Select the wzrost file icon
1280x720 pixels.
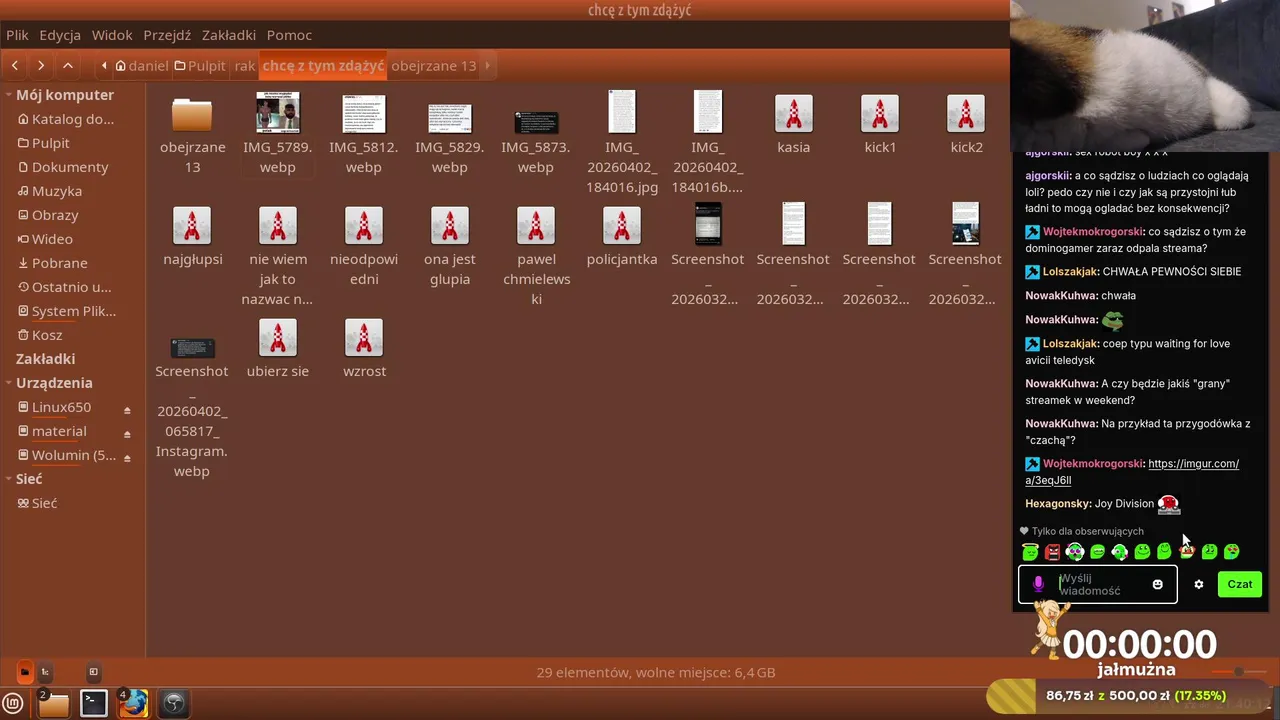tap(364, 338)
